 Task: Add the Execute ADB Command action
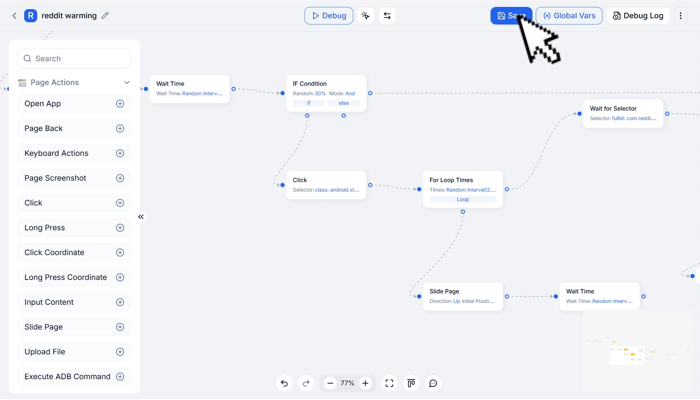(x=120, y=377)
